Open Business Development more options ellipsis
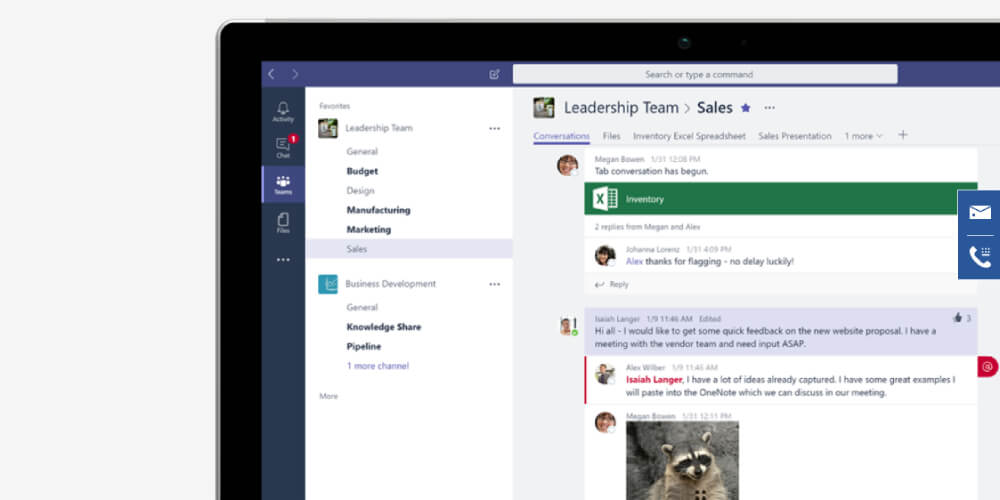This screenshot has height=500, width=1000. pyautogui.click(x=494, y=284)
